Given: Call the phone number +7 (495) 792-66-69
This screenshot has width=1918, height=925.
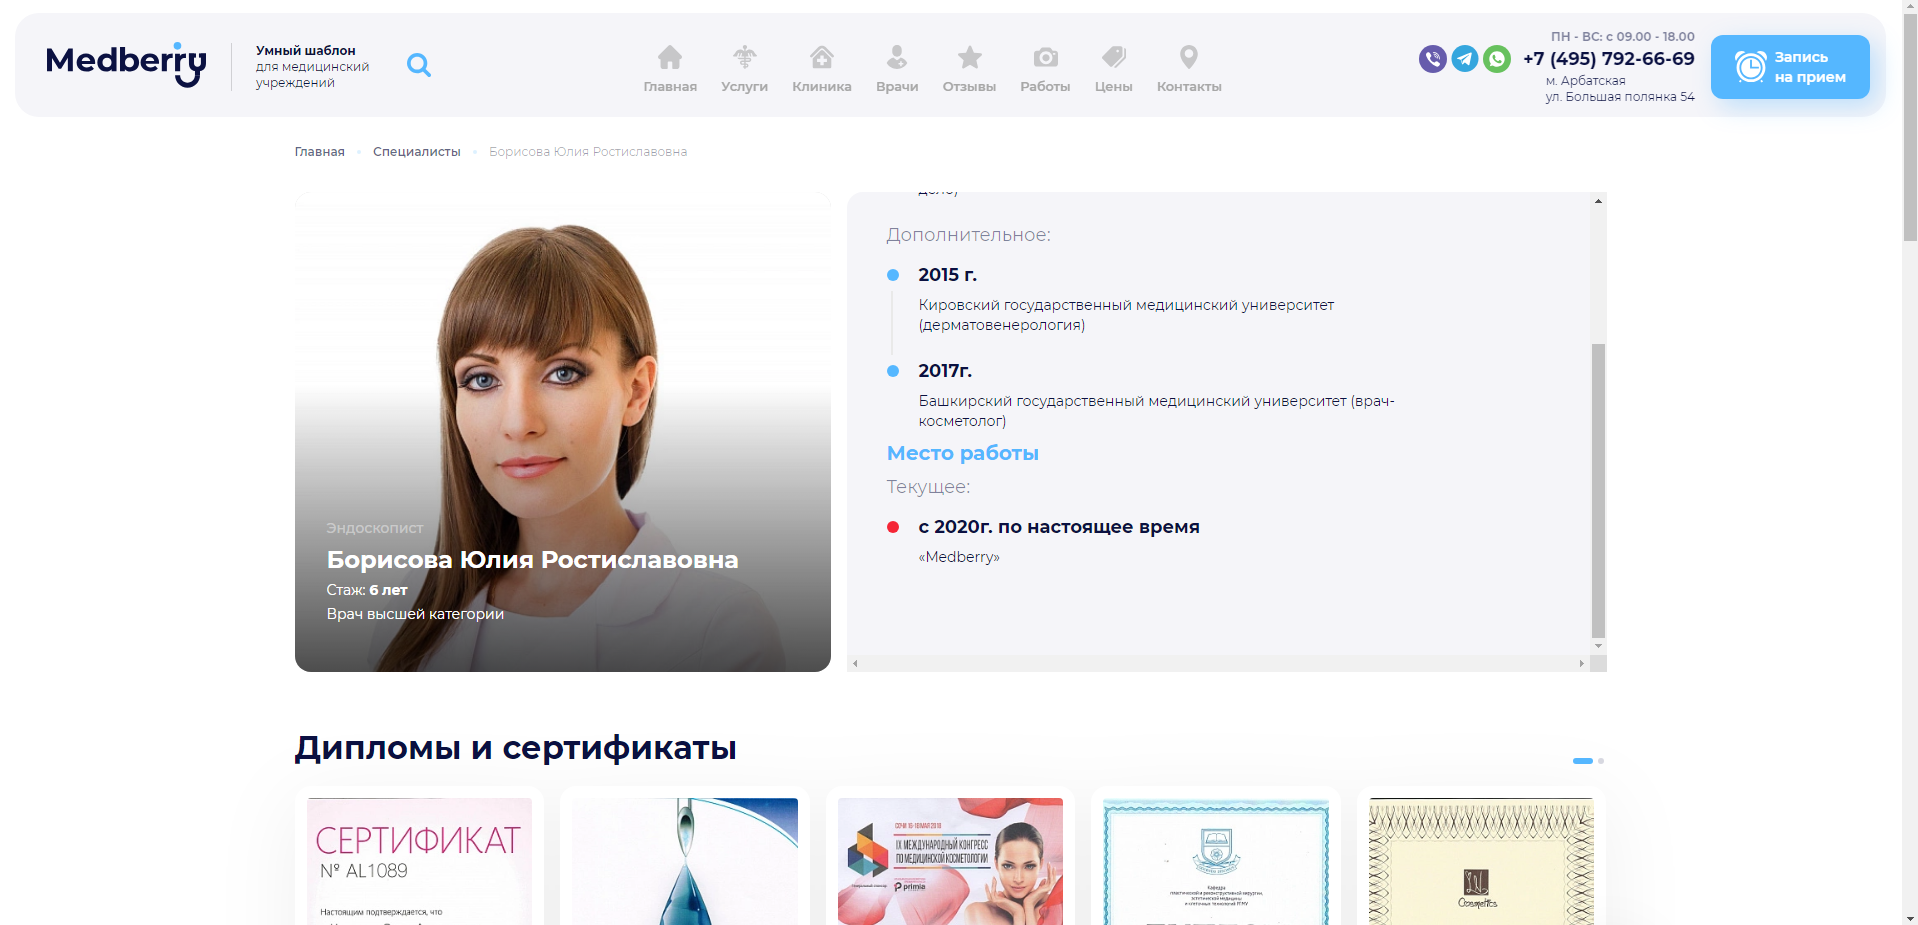Looking at the screenshot, I should pos(1608,59).
